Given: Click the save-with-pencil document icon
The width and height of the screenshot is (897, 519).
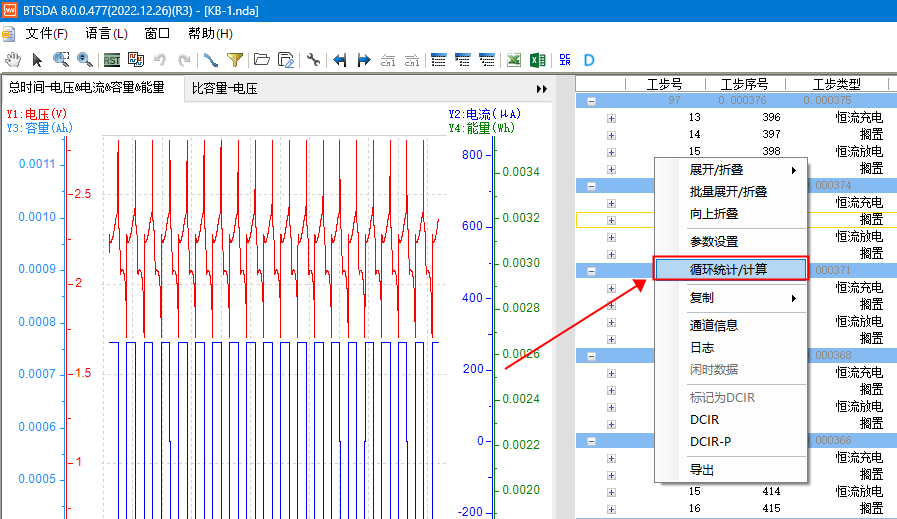Looking at the screenshot, I should pos(285,60).
